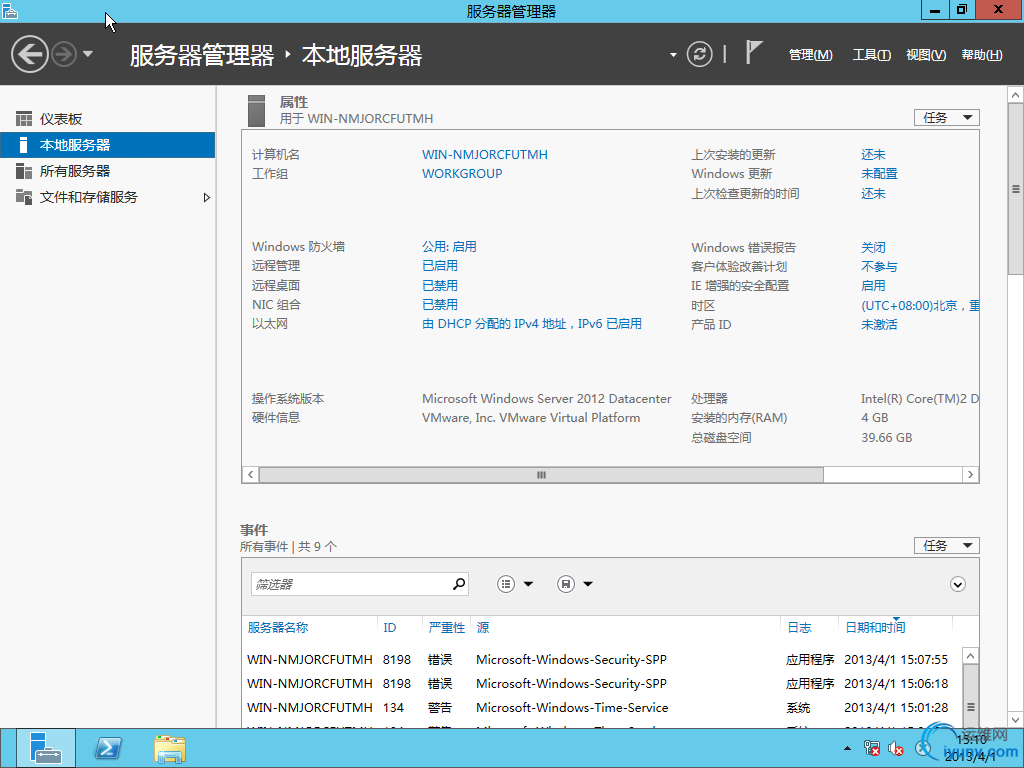
Task: Click the properties scrollbar right arrow
Action: pyautogui.click(x=970, y=475)
